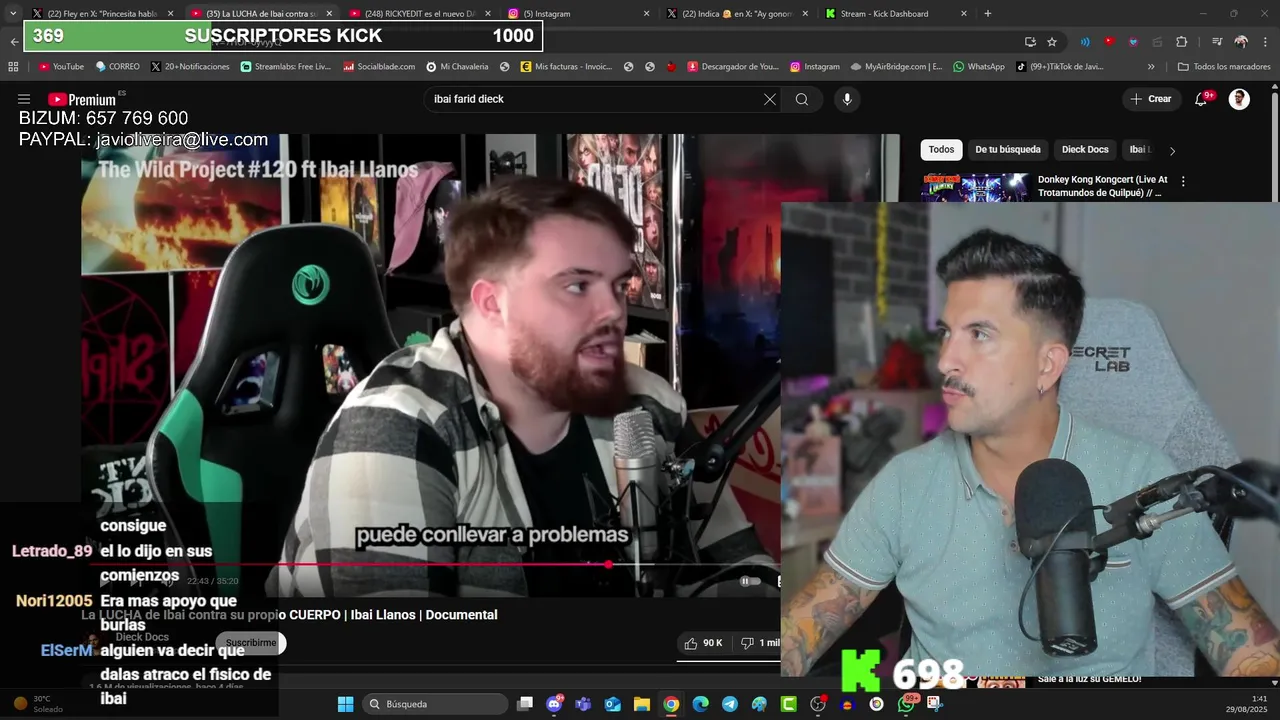Toggle autoplay switch in video player

[750, 581]
